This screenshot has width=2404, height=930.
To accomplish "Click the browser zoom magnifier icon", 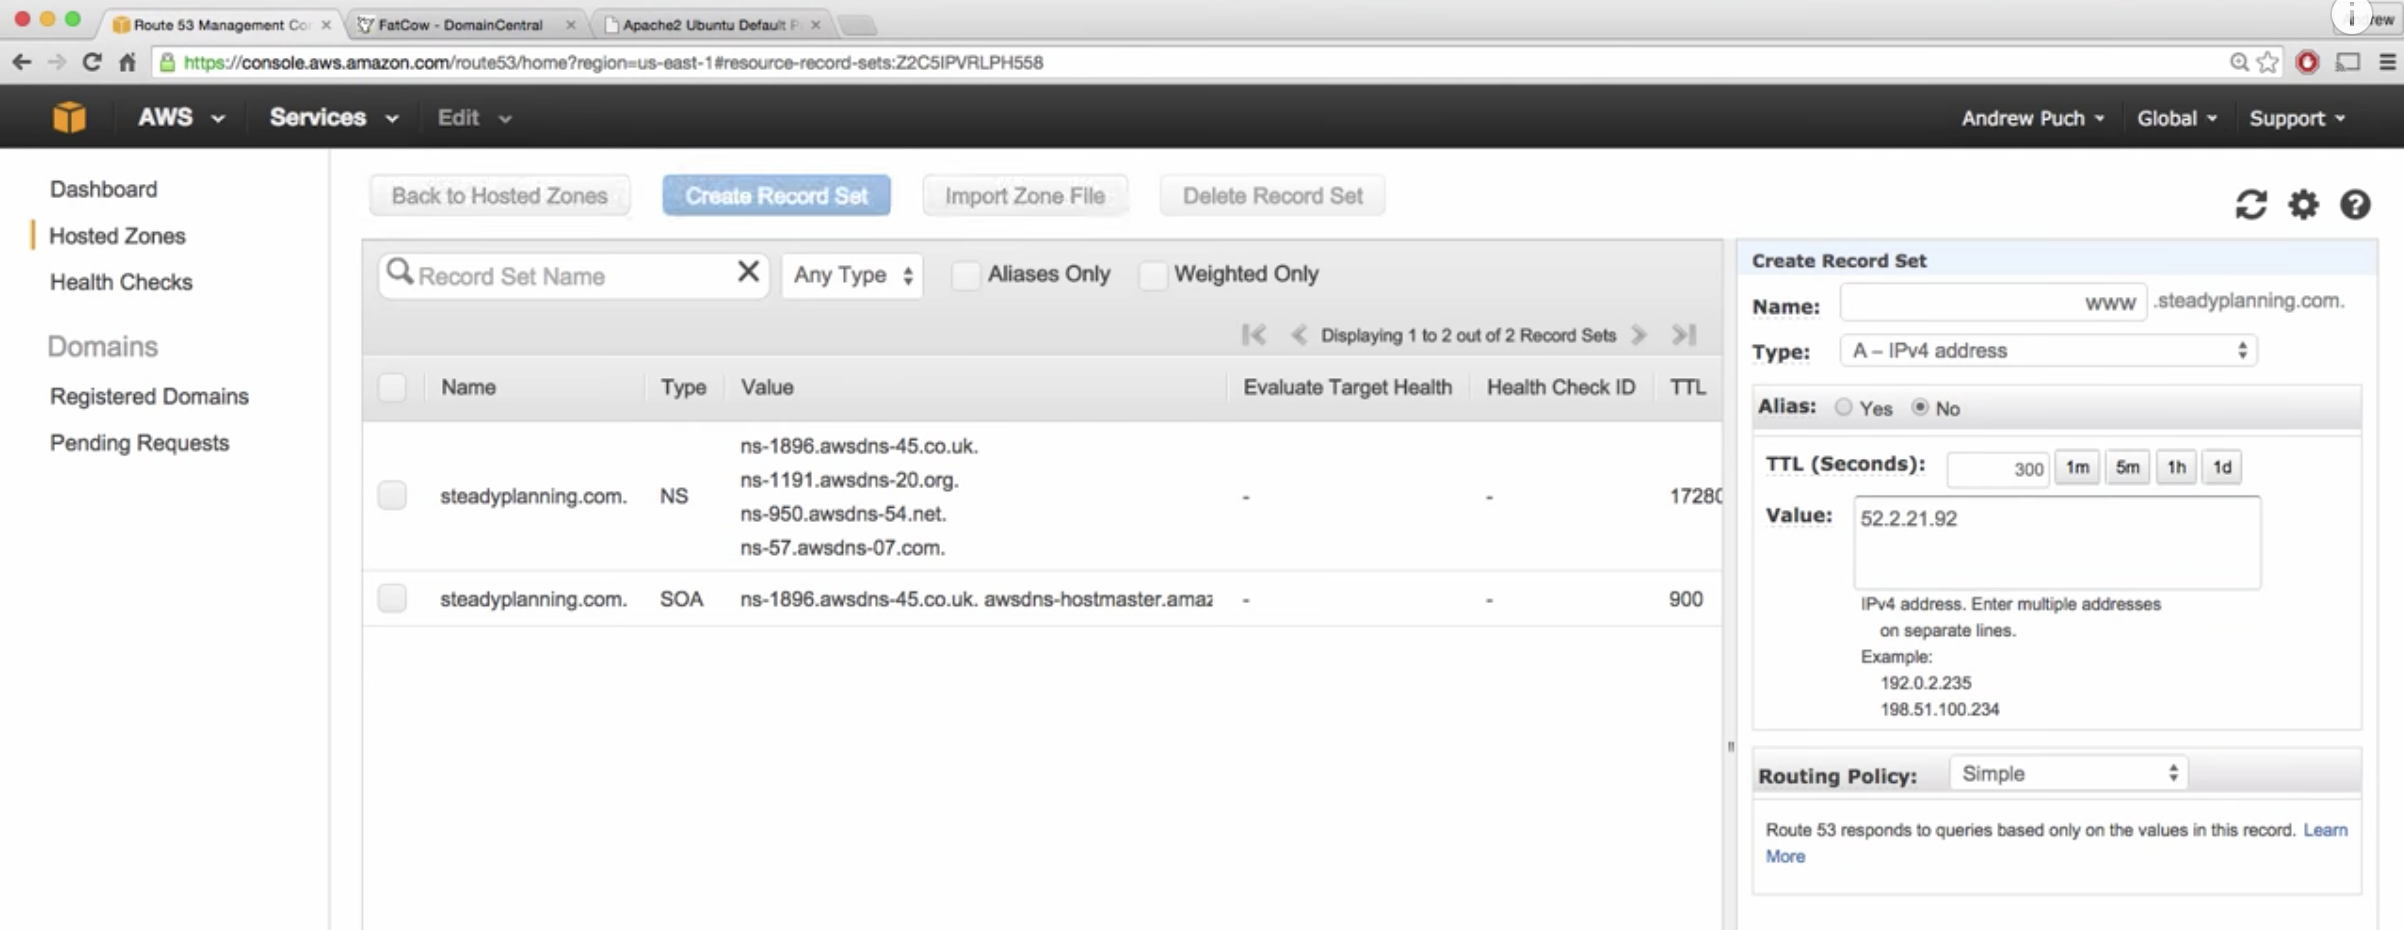I will click(2239, 62).
